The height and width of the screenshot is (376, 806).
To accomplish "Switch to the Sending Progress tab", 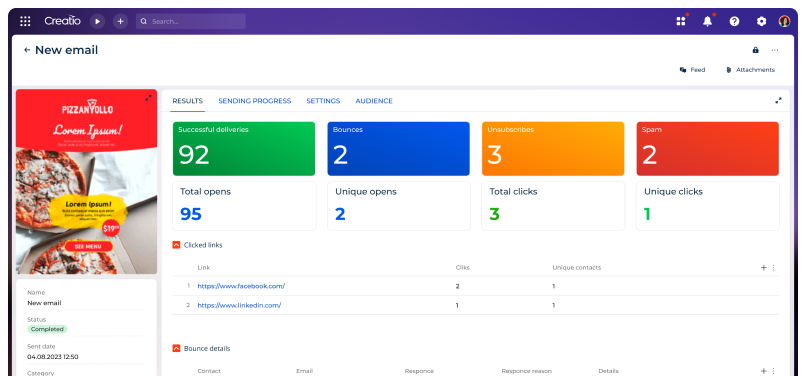I will tap(254, 101).
